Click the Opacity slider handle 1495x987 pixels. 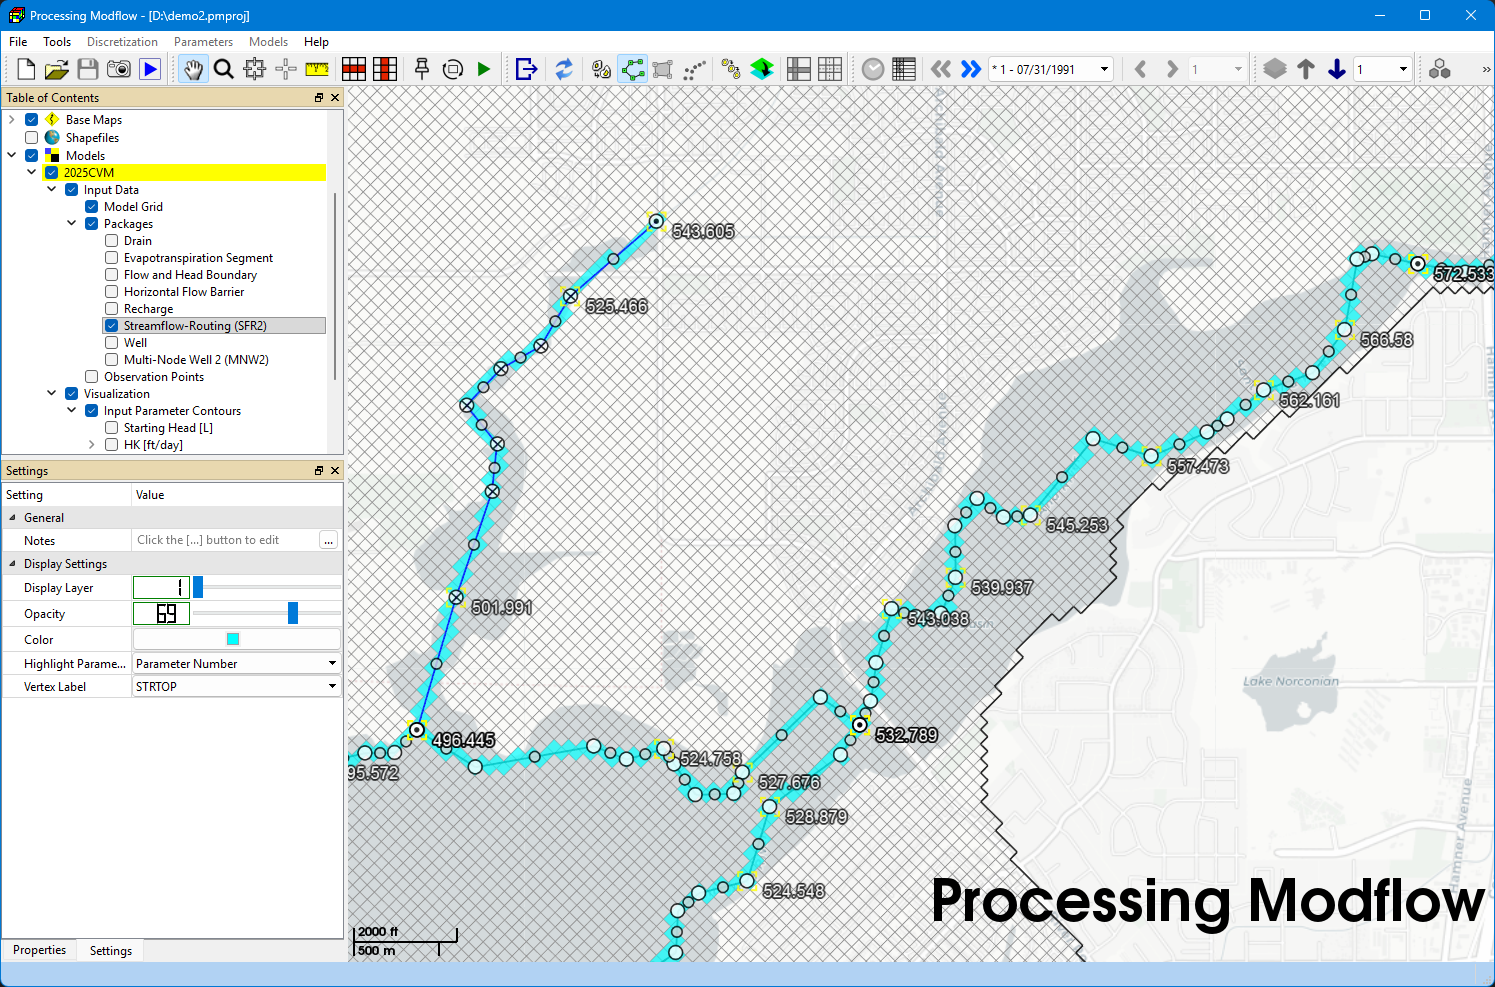[x=293, y=613]
